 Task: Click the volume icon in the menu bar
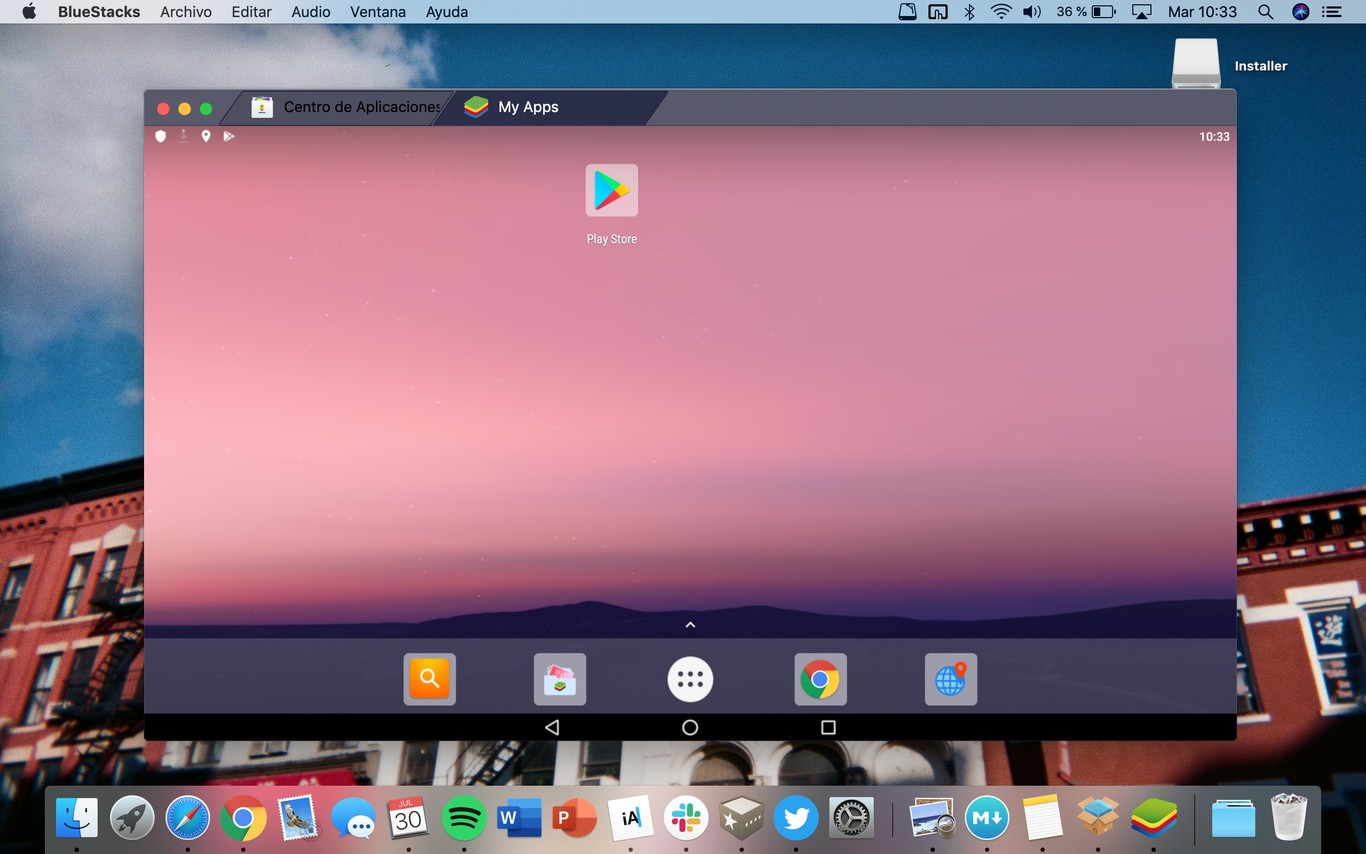pyautogui.click(x=1033, y=12)
